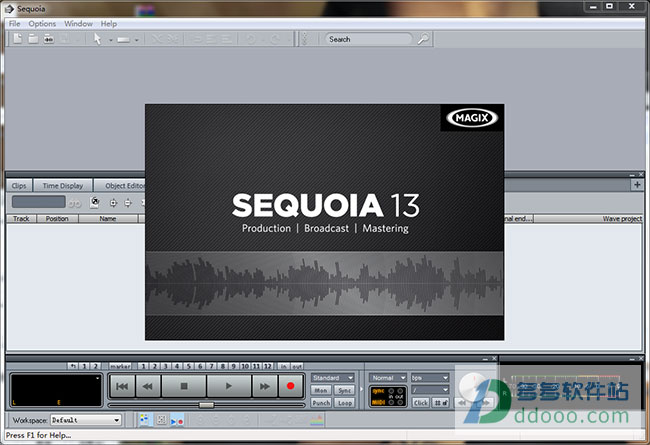Start playback with the Play button
The height and width of the screenshot is (445, 650).
229,386
